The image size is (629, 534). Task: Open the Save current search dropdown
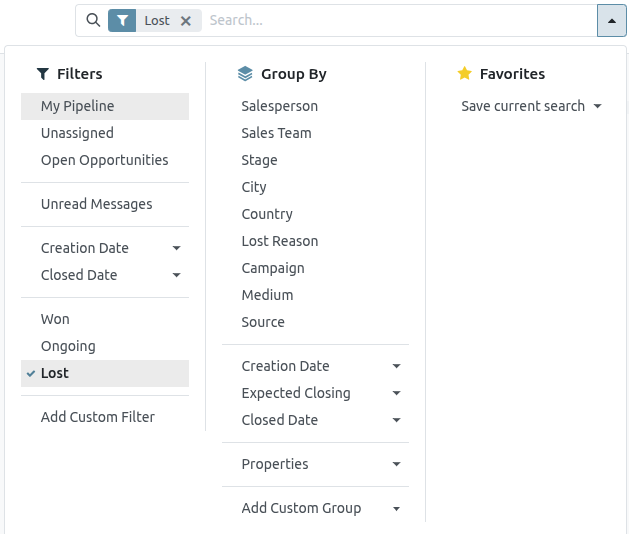(531, 106)
